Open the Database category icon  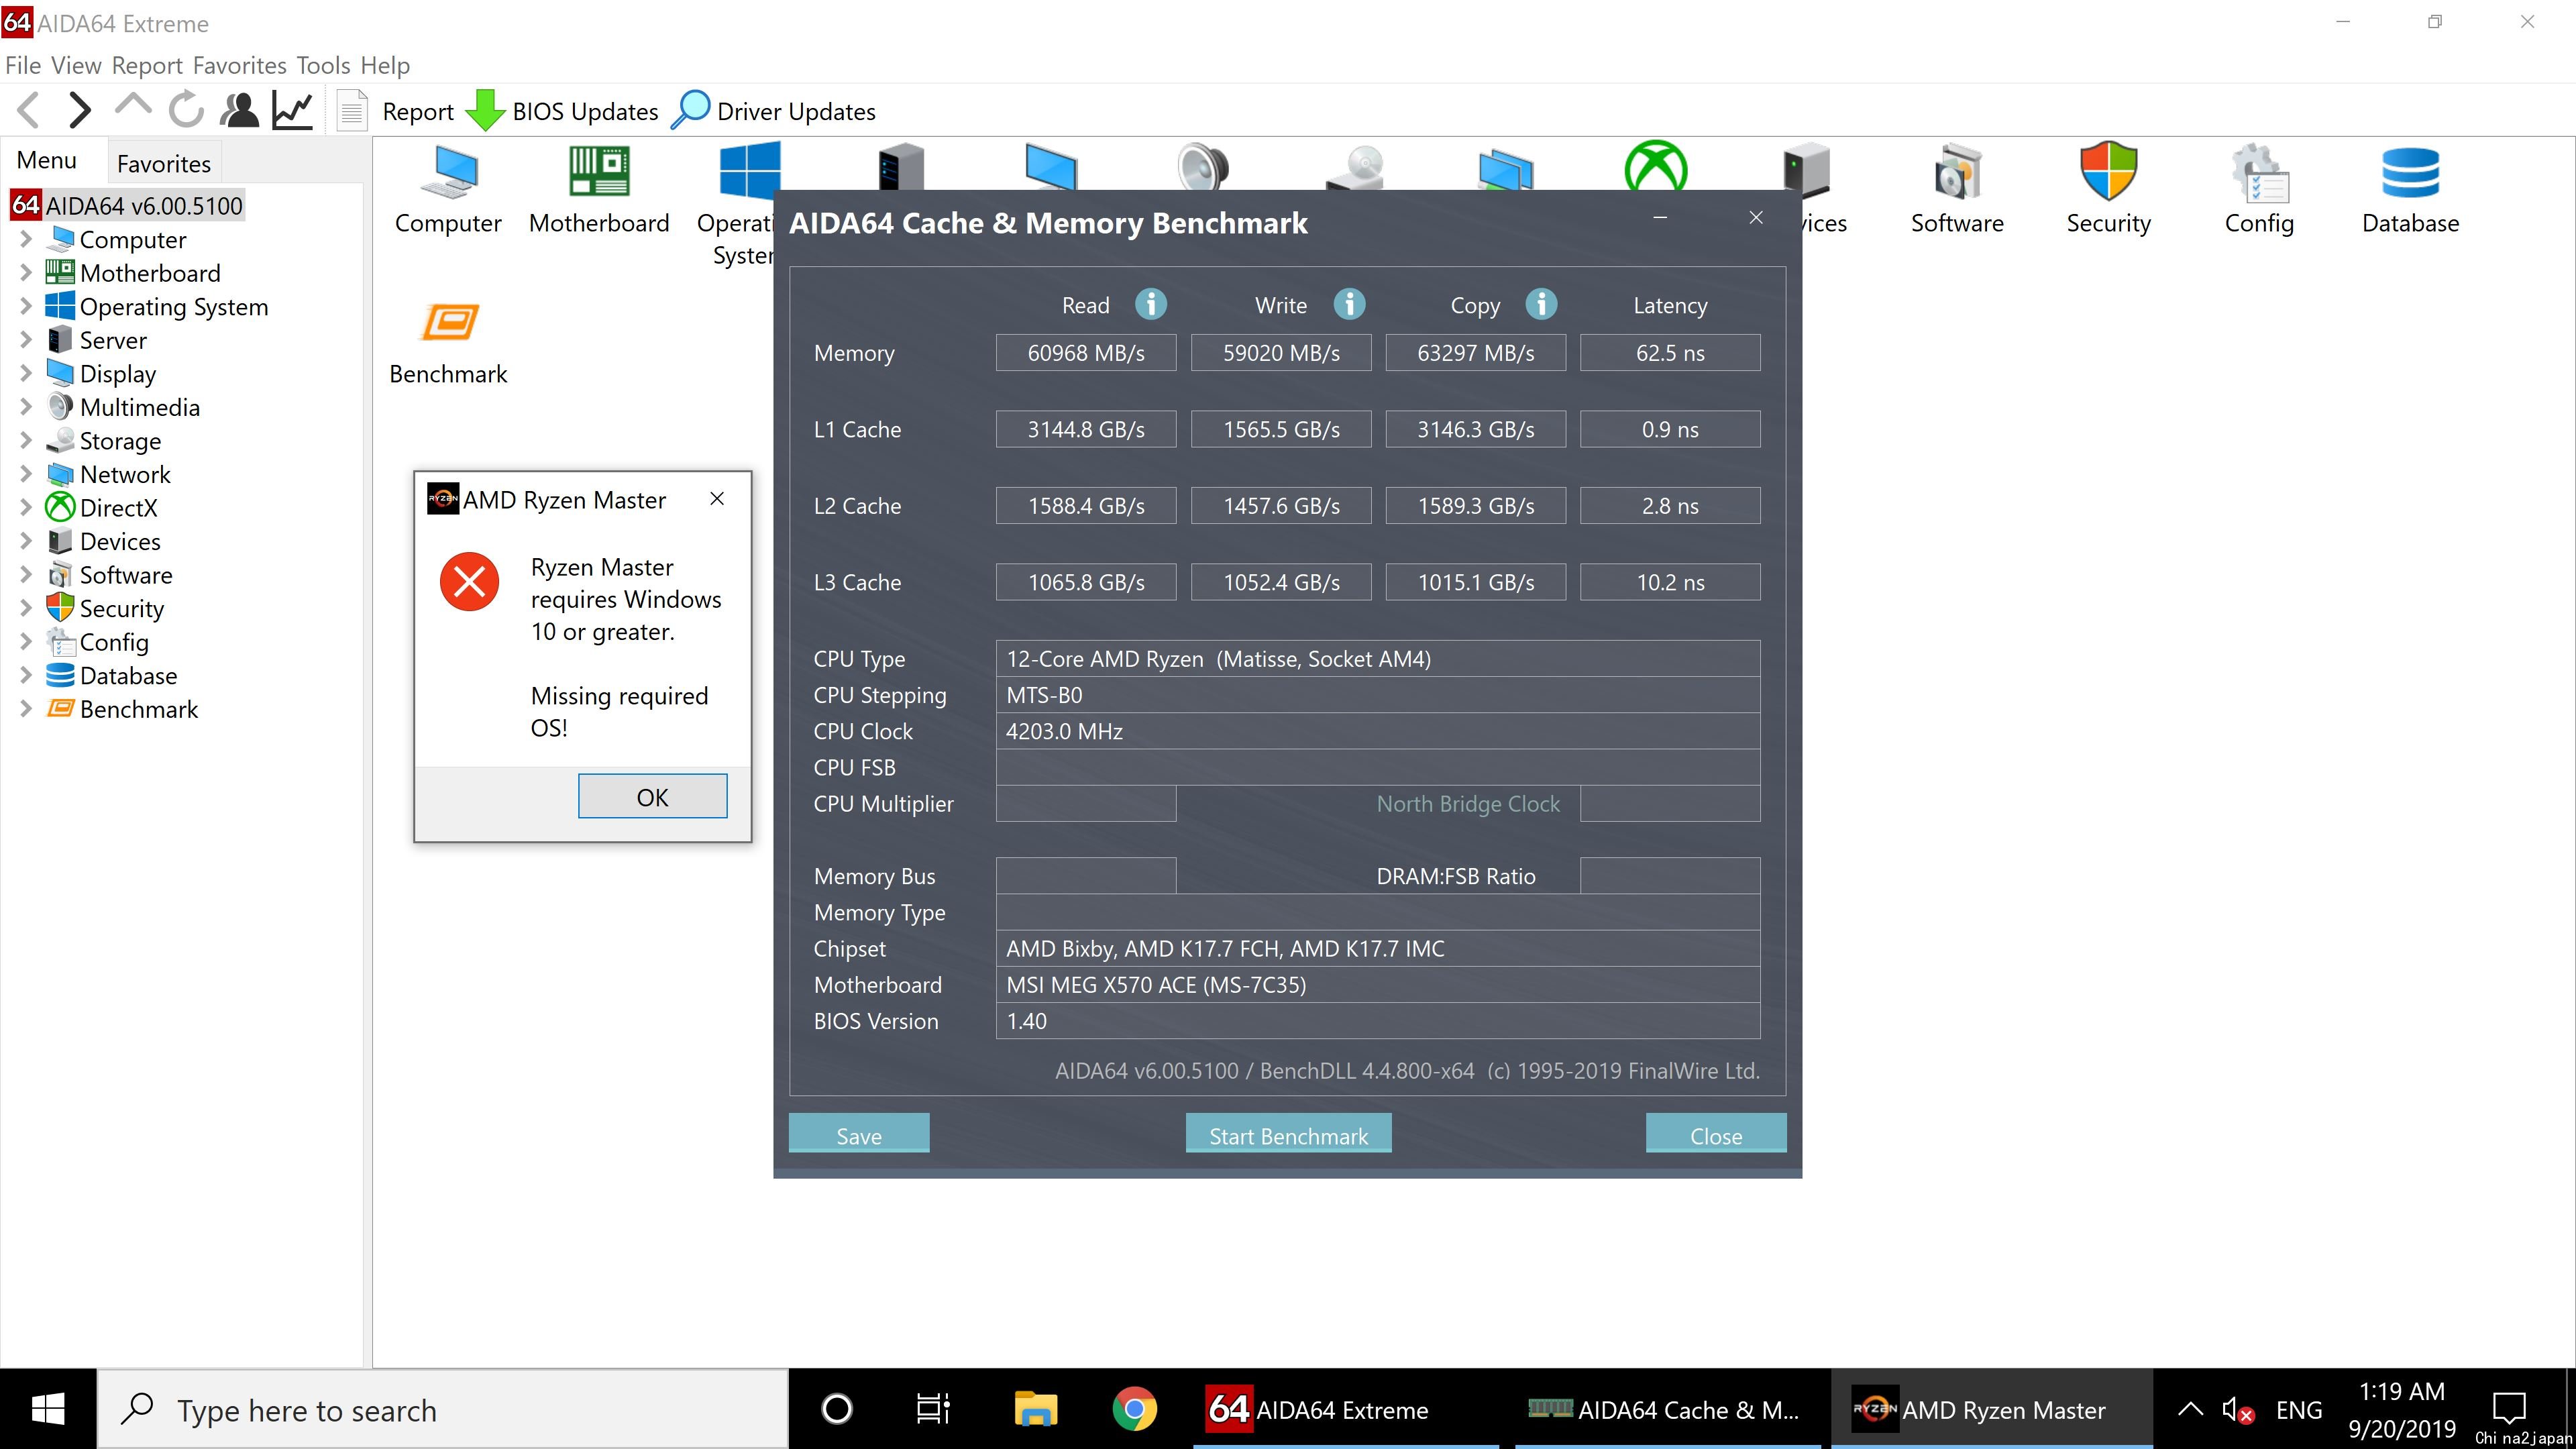(2410, 190)
